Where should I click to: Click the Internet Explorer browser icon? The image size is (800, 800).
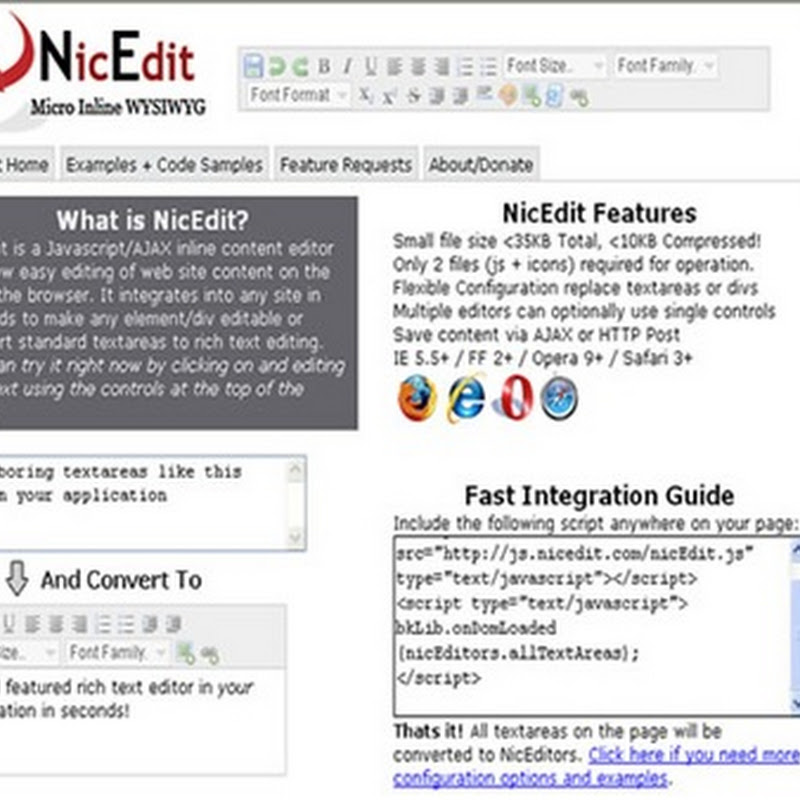click(x=465, y=397)
